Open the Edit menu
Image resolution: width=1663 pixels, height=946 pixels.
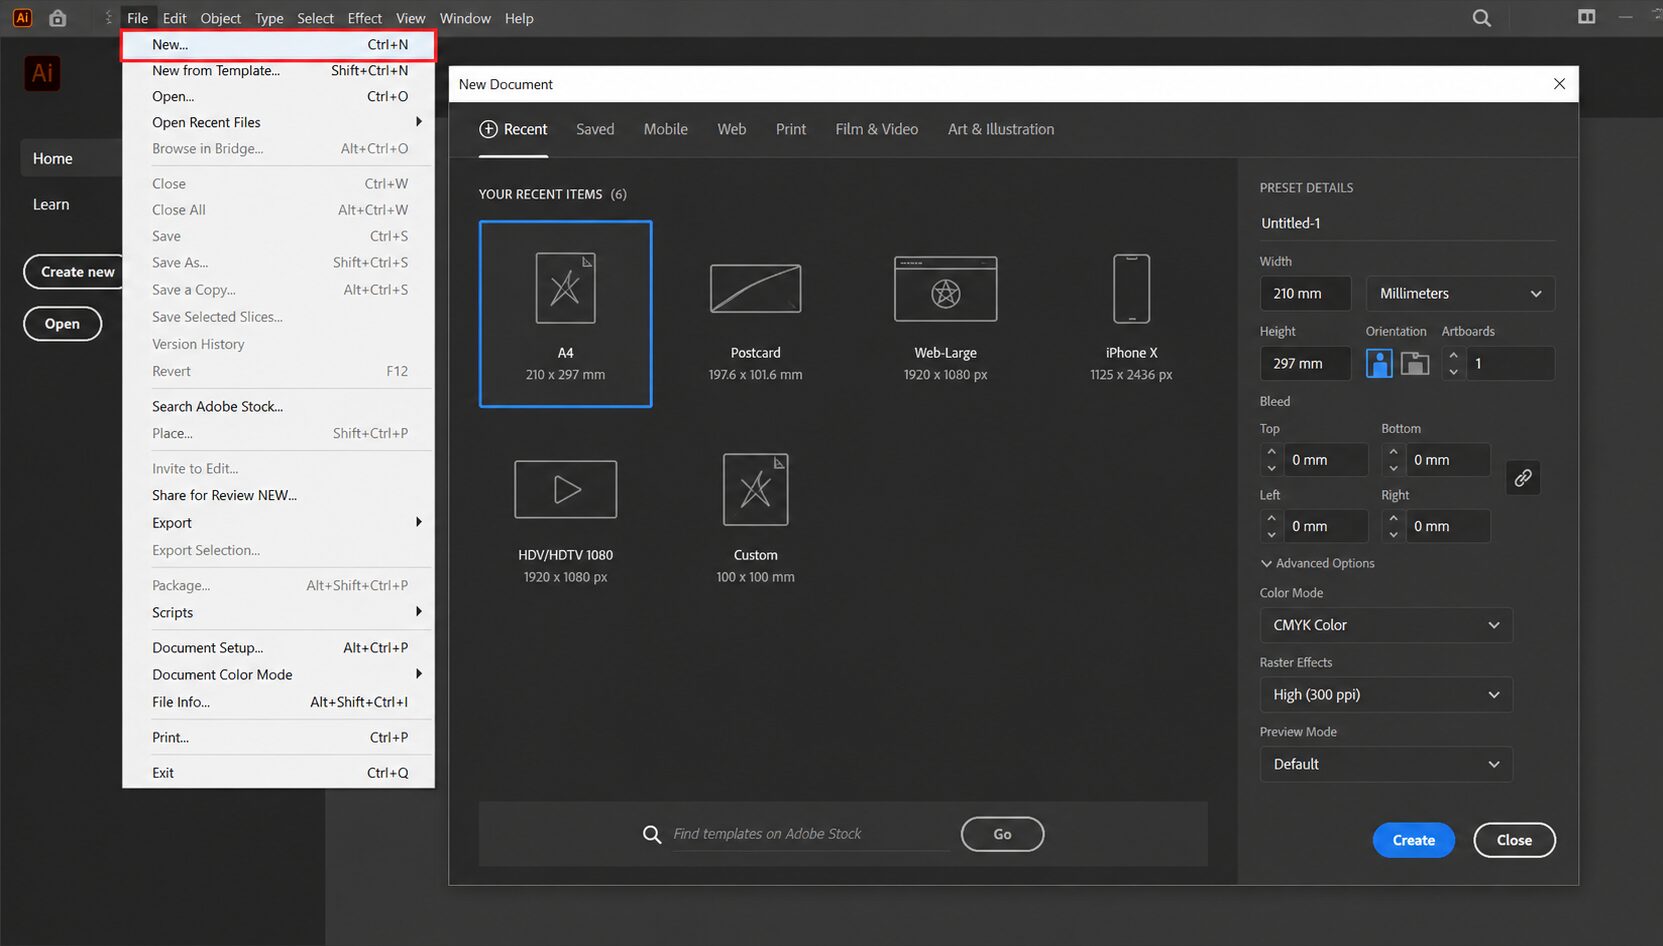[x=174, y=18]
